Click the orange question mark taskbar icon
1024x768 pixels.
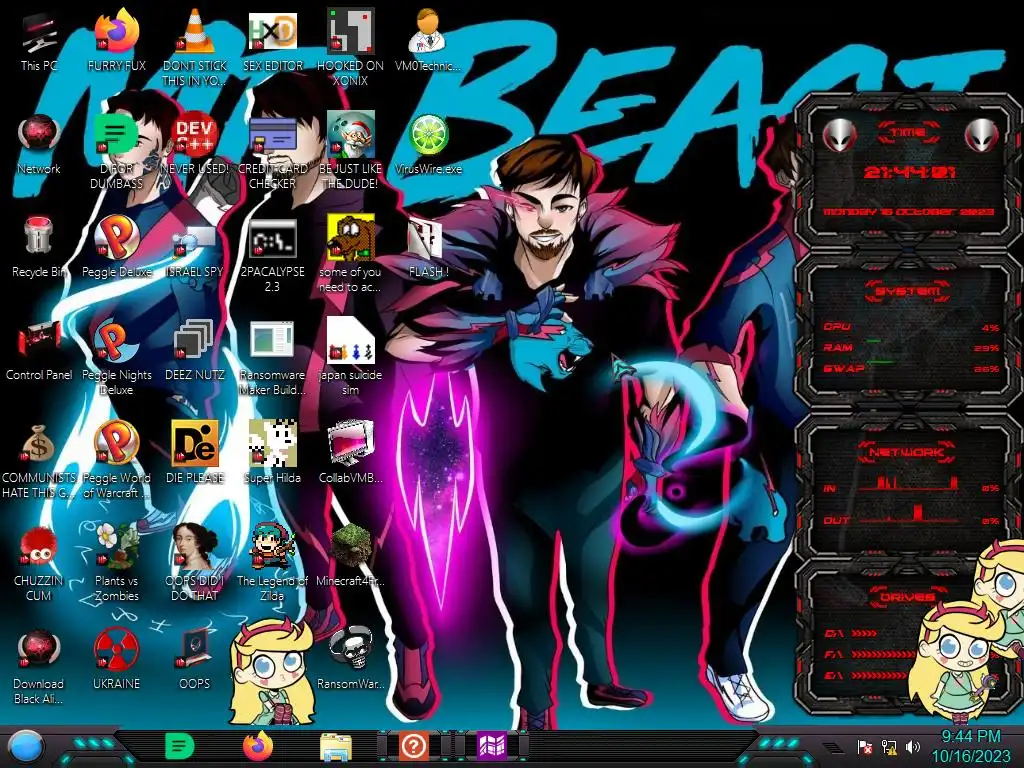(413, 746)
